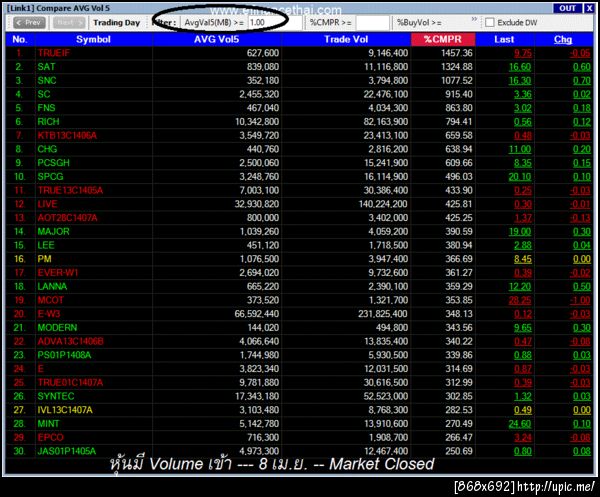
Task: Click MCOT last price 28.25
Action: [520, 300]
